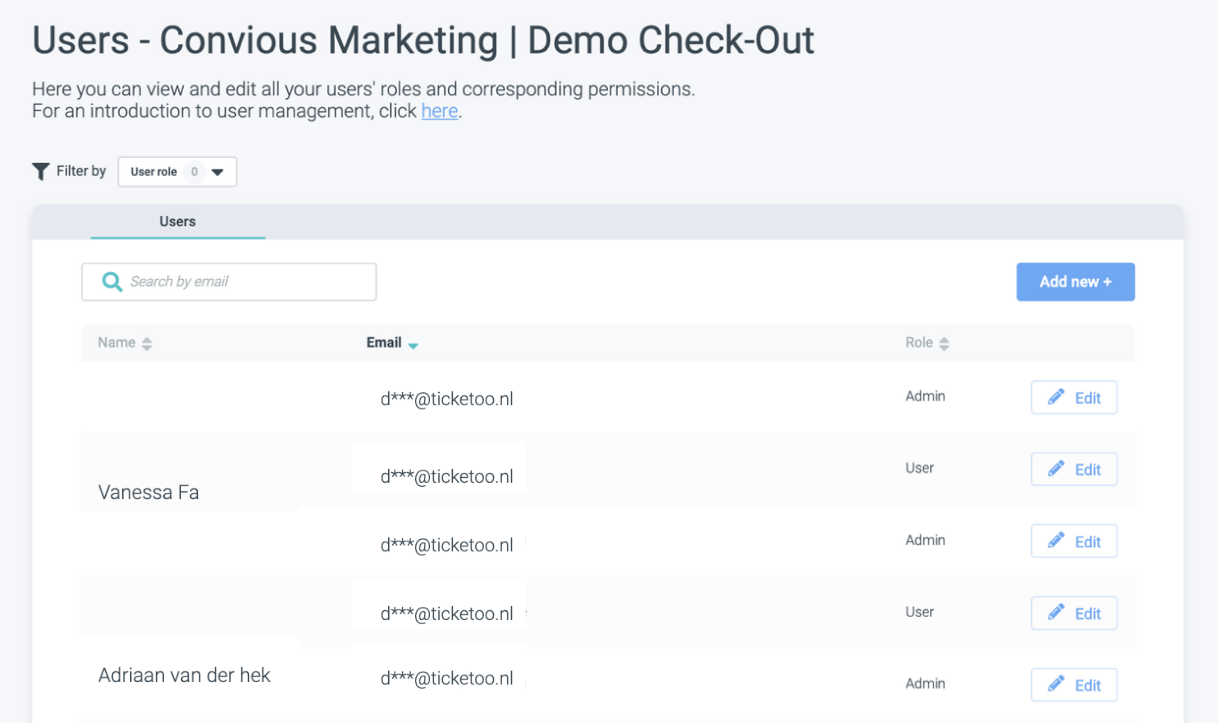
Task: Click pencil icon for Adriaan van der hek
Action: [1056, 685]
